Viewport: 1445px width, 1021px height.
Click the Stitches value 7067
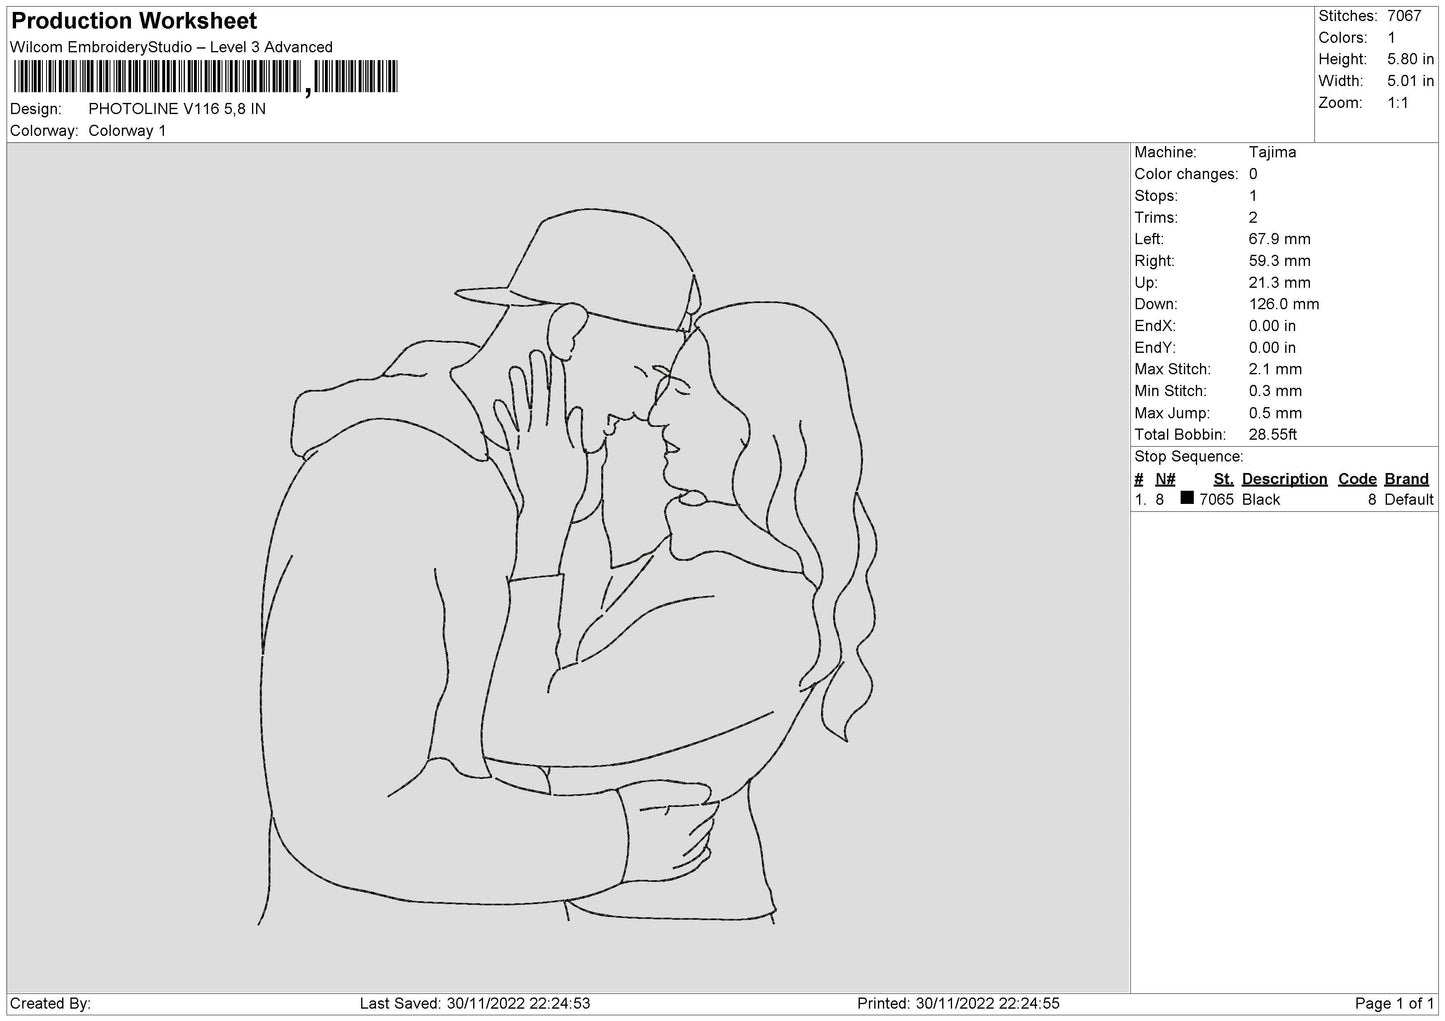(1404, 16)
